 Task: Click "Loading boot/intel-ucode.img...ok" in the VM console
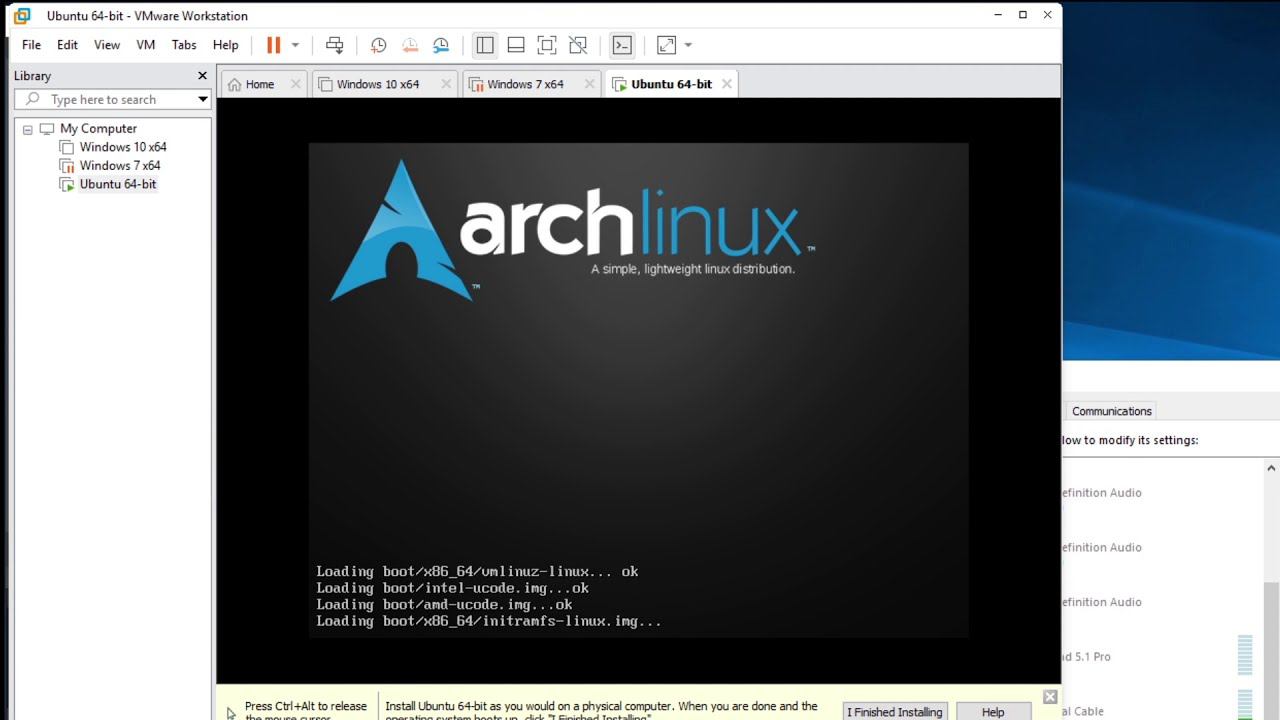coord(452,588)
